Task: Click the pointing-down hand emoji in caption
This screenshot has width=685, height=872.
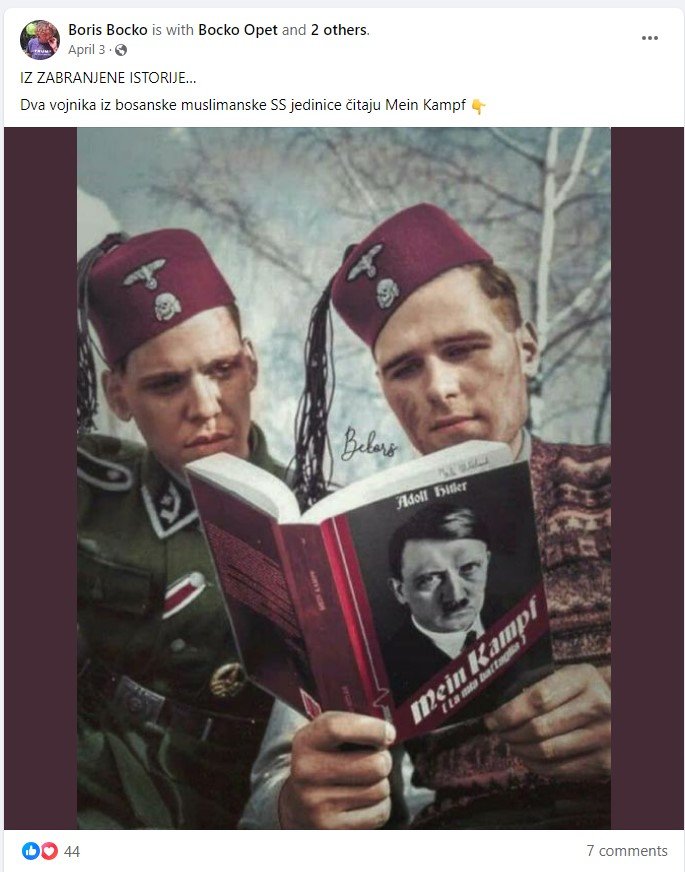Action: [478, 106]
